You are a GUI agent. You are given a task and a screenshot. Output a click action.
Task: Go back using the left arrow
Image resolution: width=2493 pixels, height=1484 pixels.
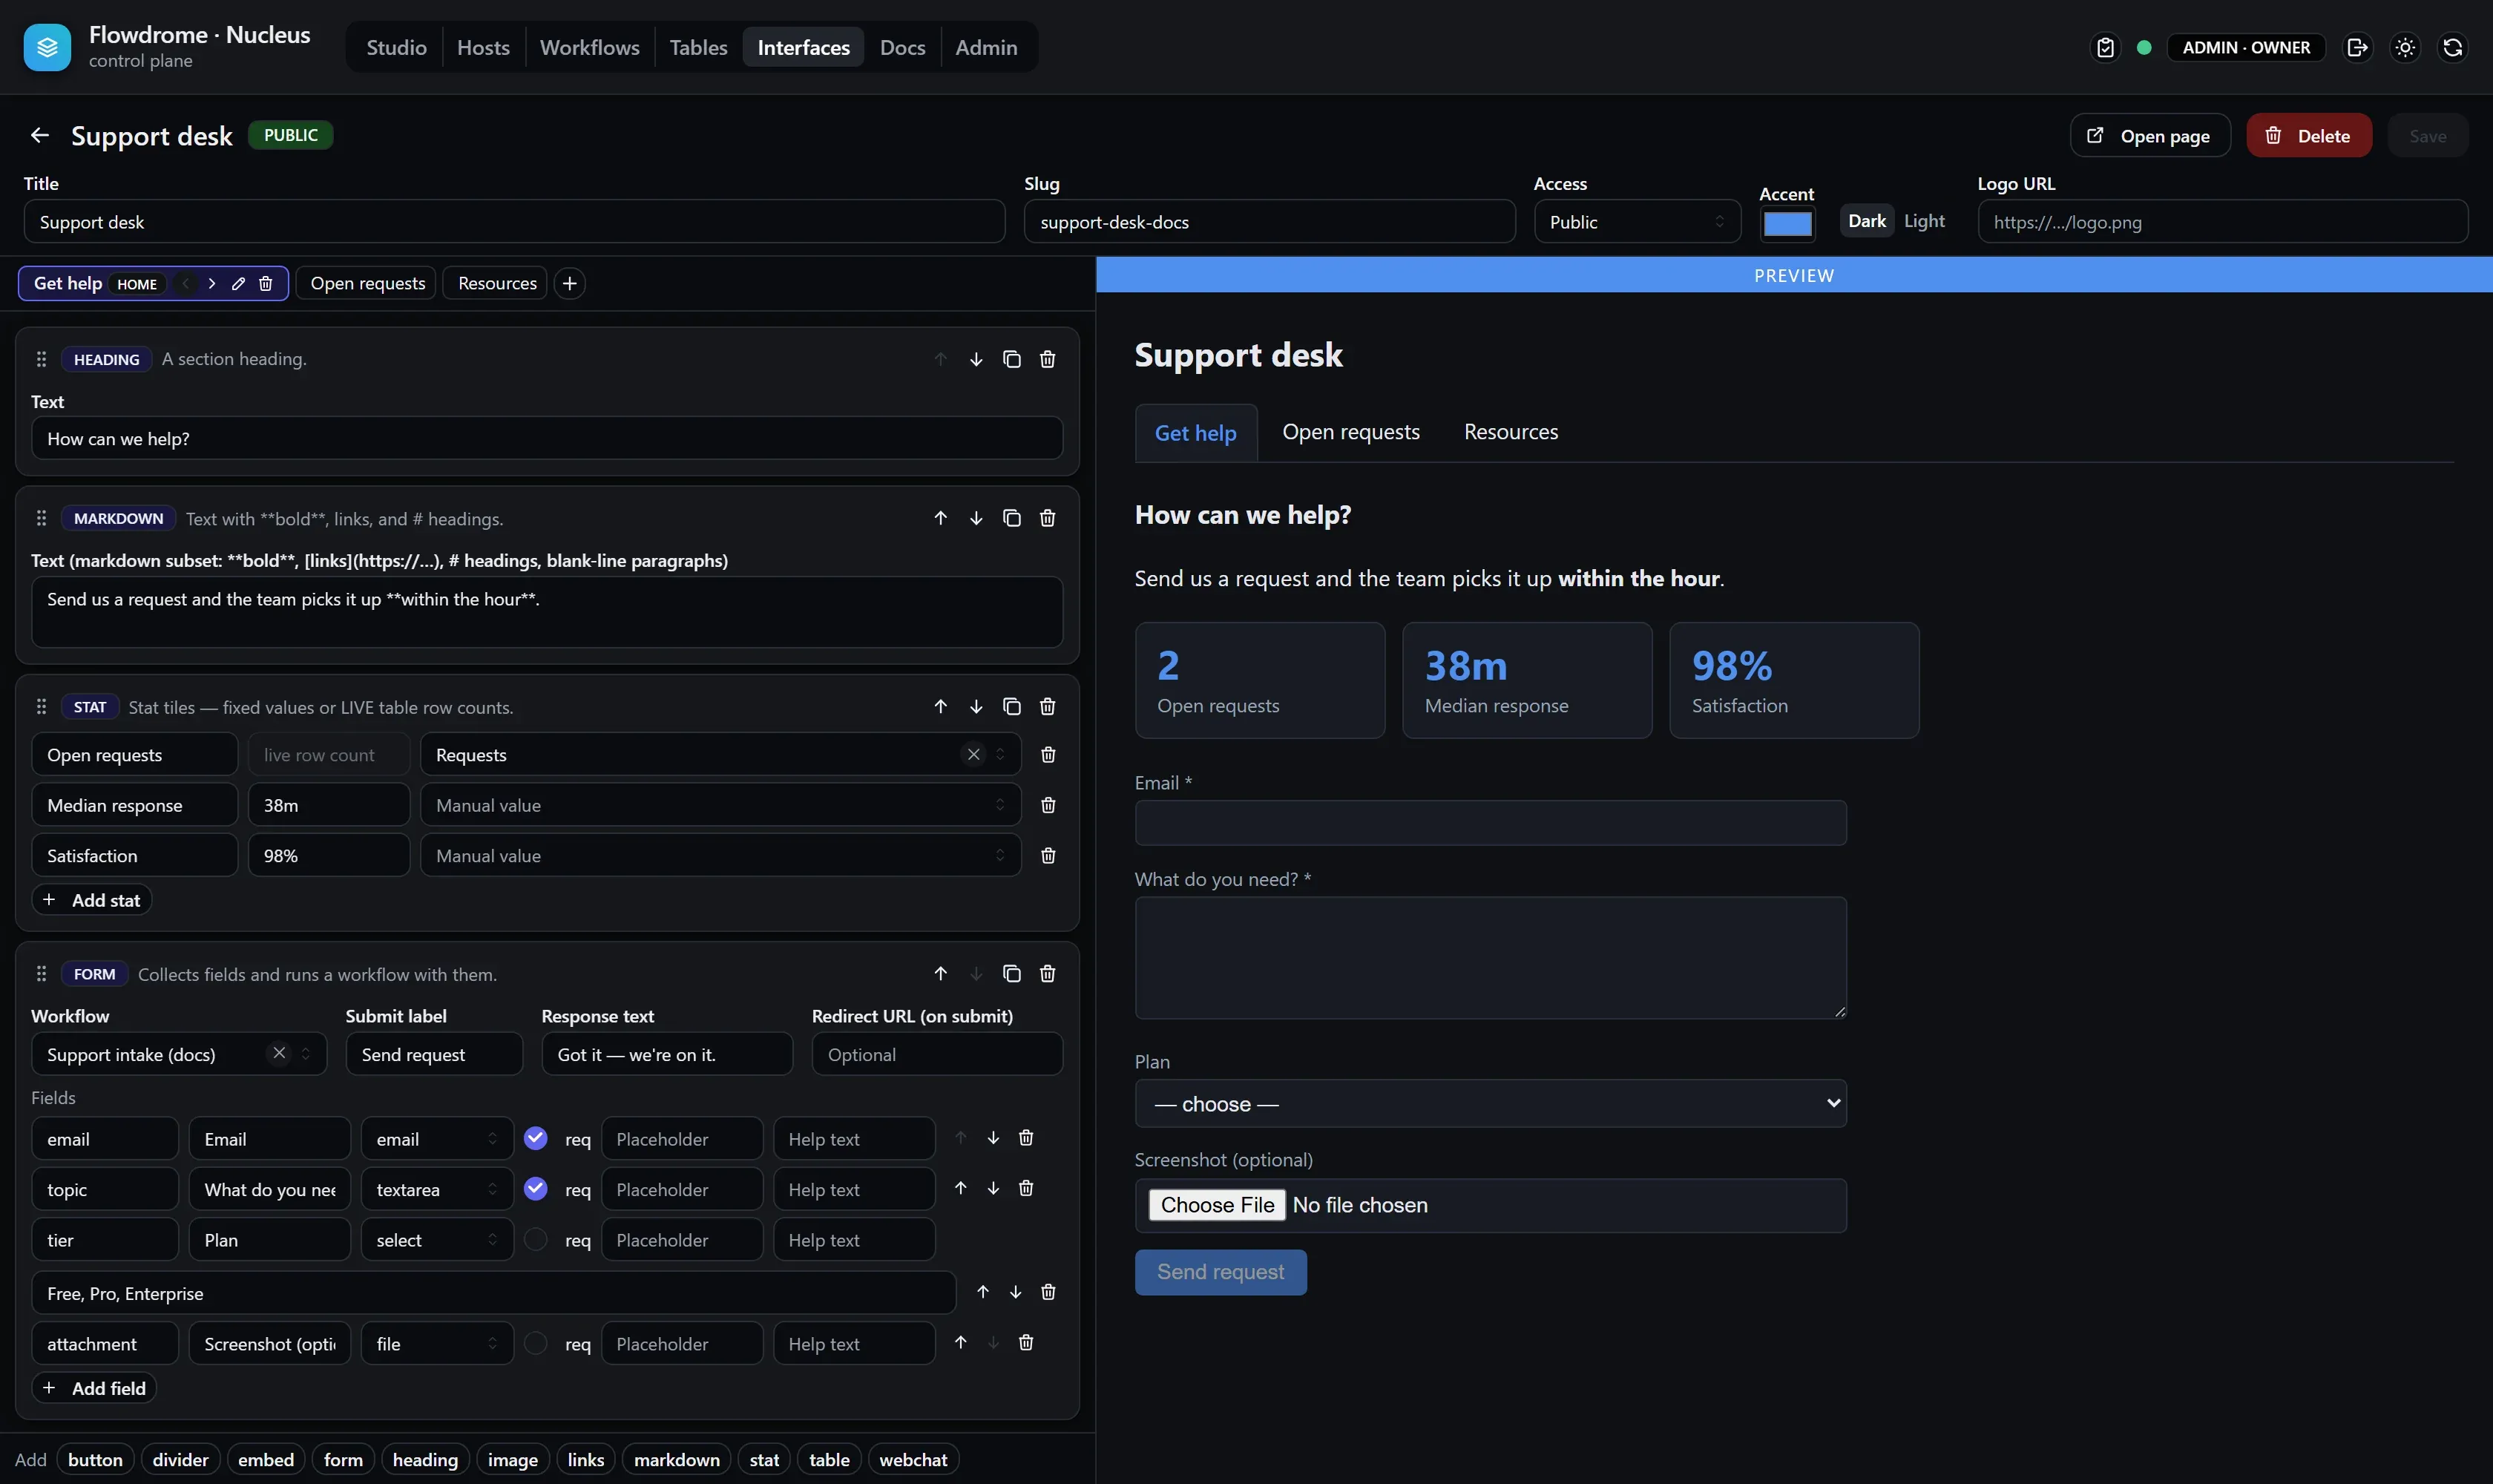point(40,135)
